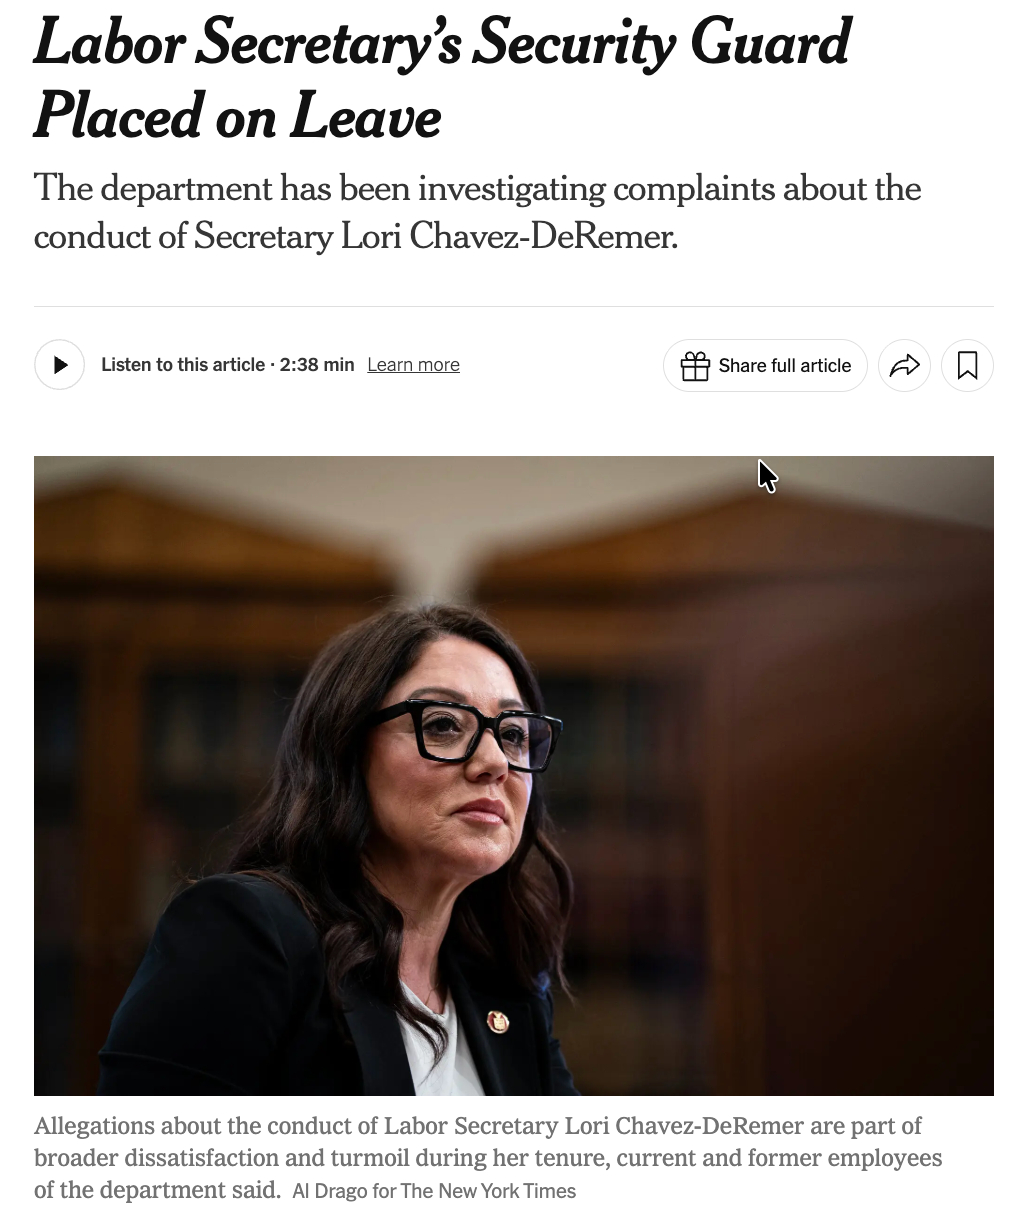Click the headline Labor Secretary's Security Guard

coord(442,43)
